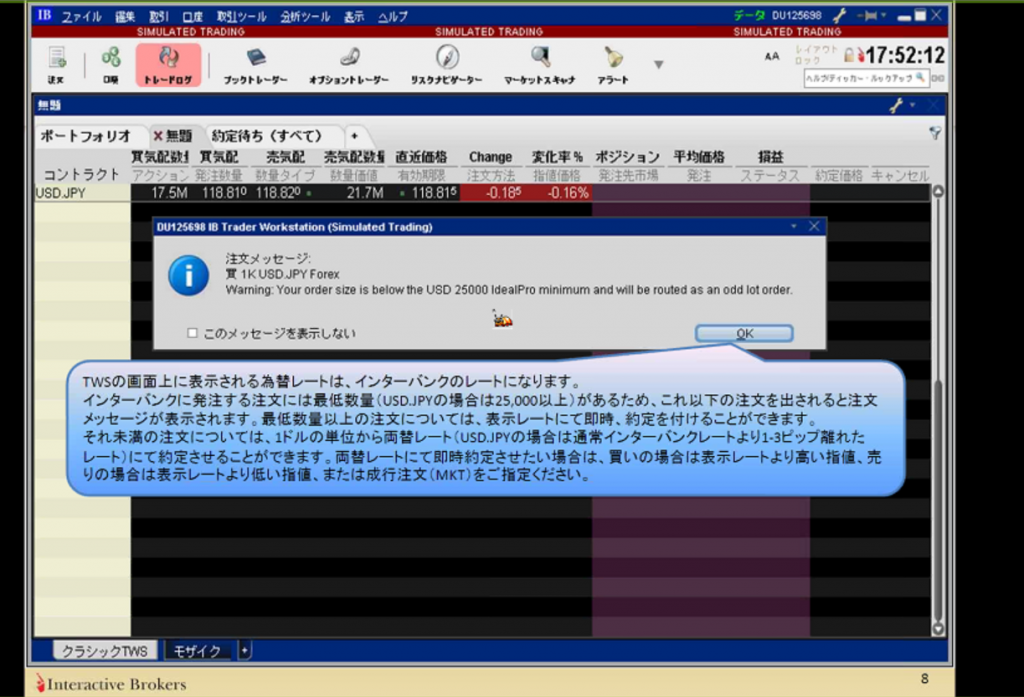Click the percent change value -0.16%
Screen dimensions: 1024x697
click(x=568, y=193)
